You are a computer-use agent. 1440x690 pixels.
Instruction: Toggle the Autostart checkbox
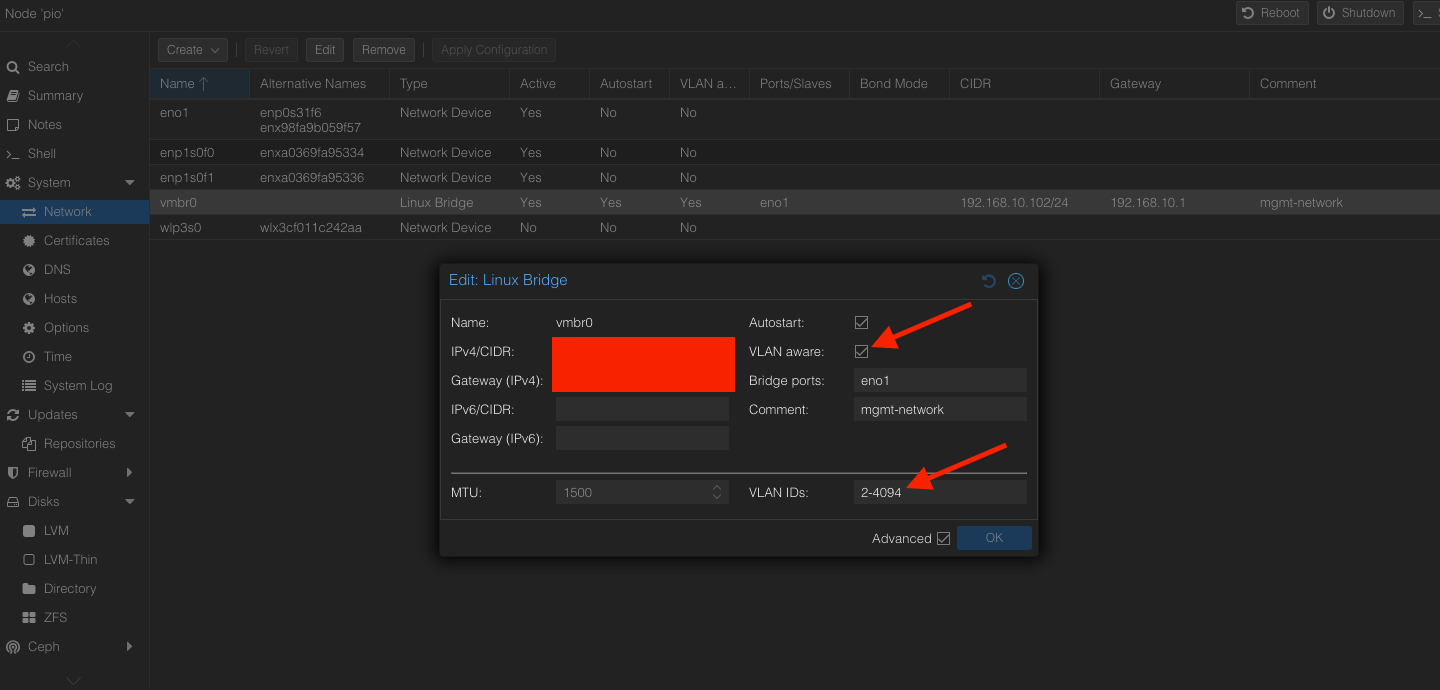pyautogui.click(x=861, y=323)
